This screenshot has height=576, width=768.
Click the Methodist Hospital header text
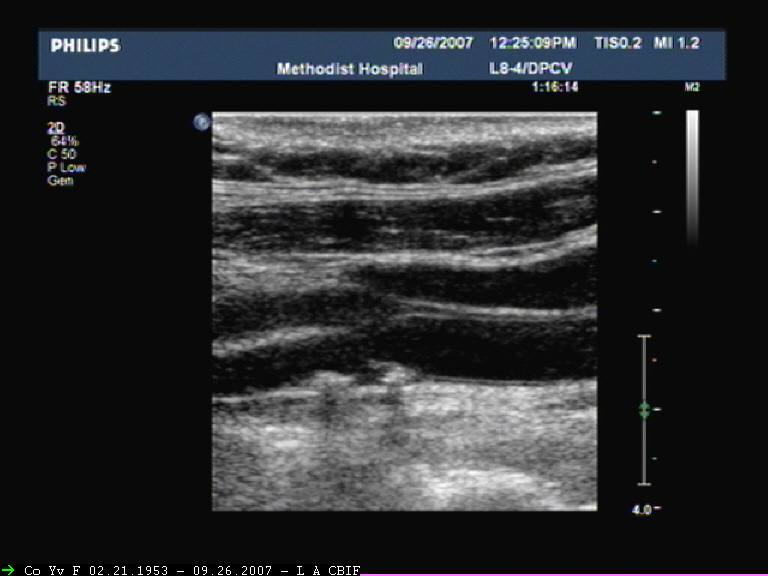tap(349, 69)
